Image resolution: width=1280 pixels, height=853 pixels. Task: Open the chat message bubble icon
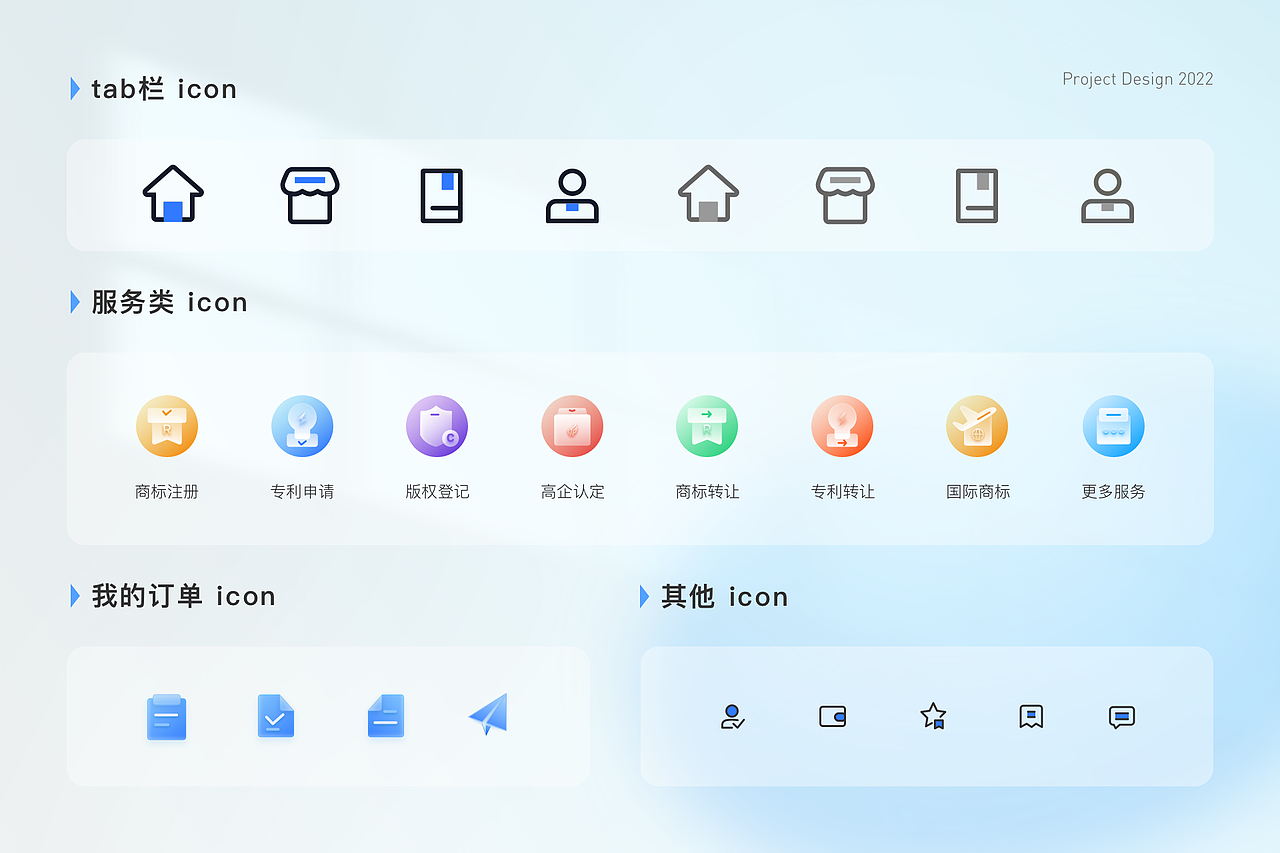(1122, 717)
